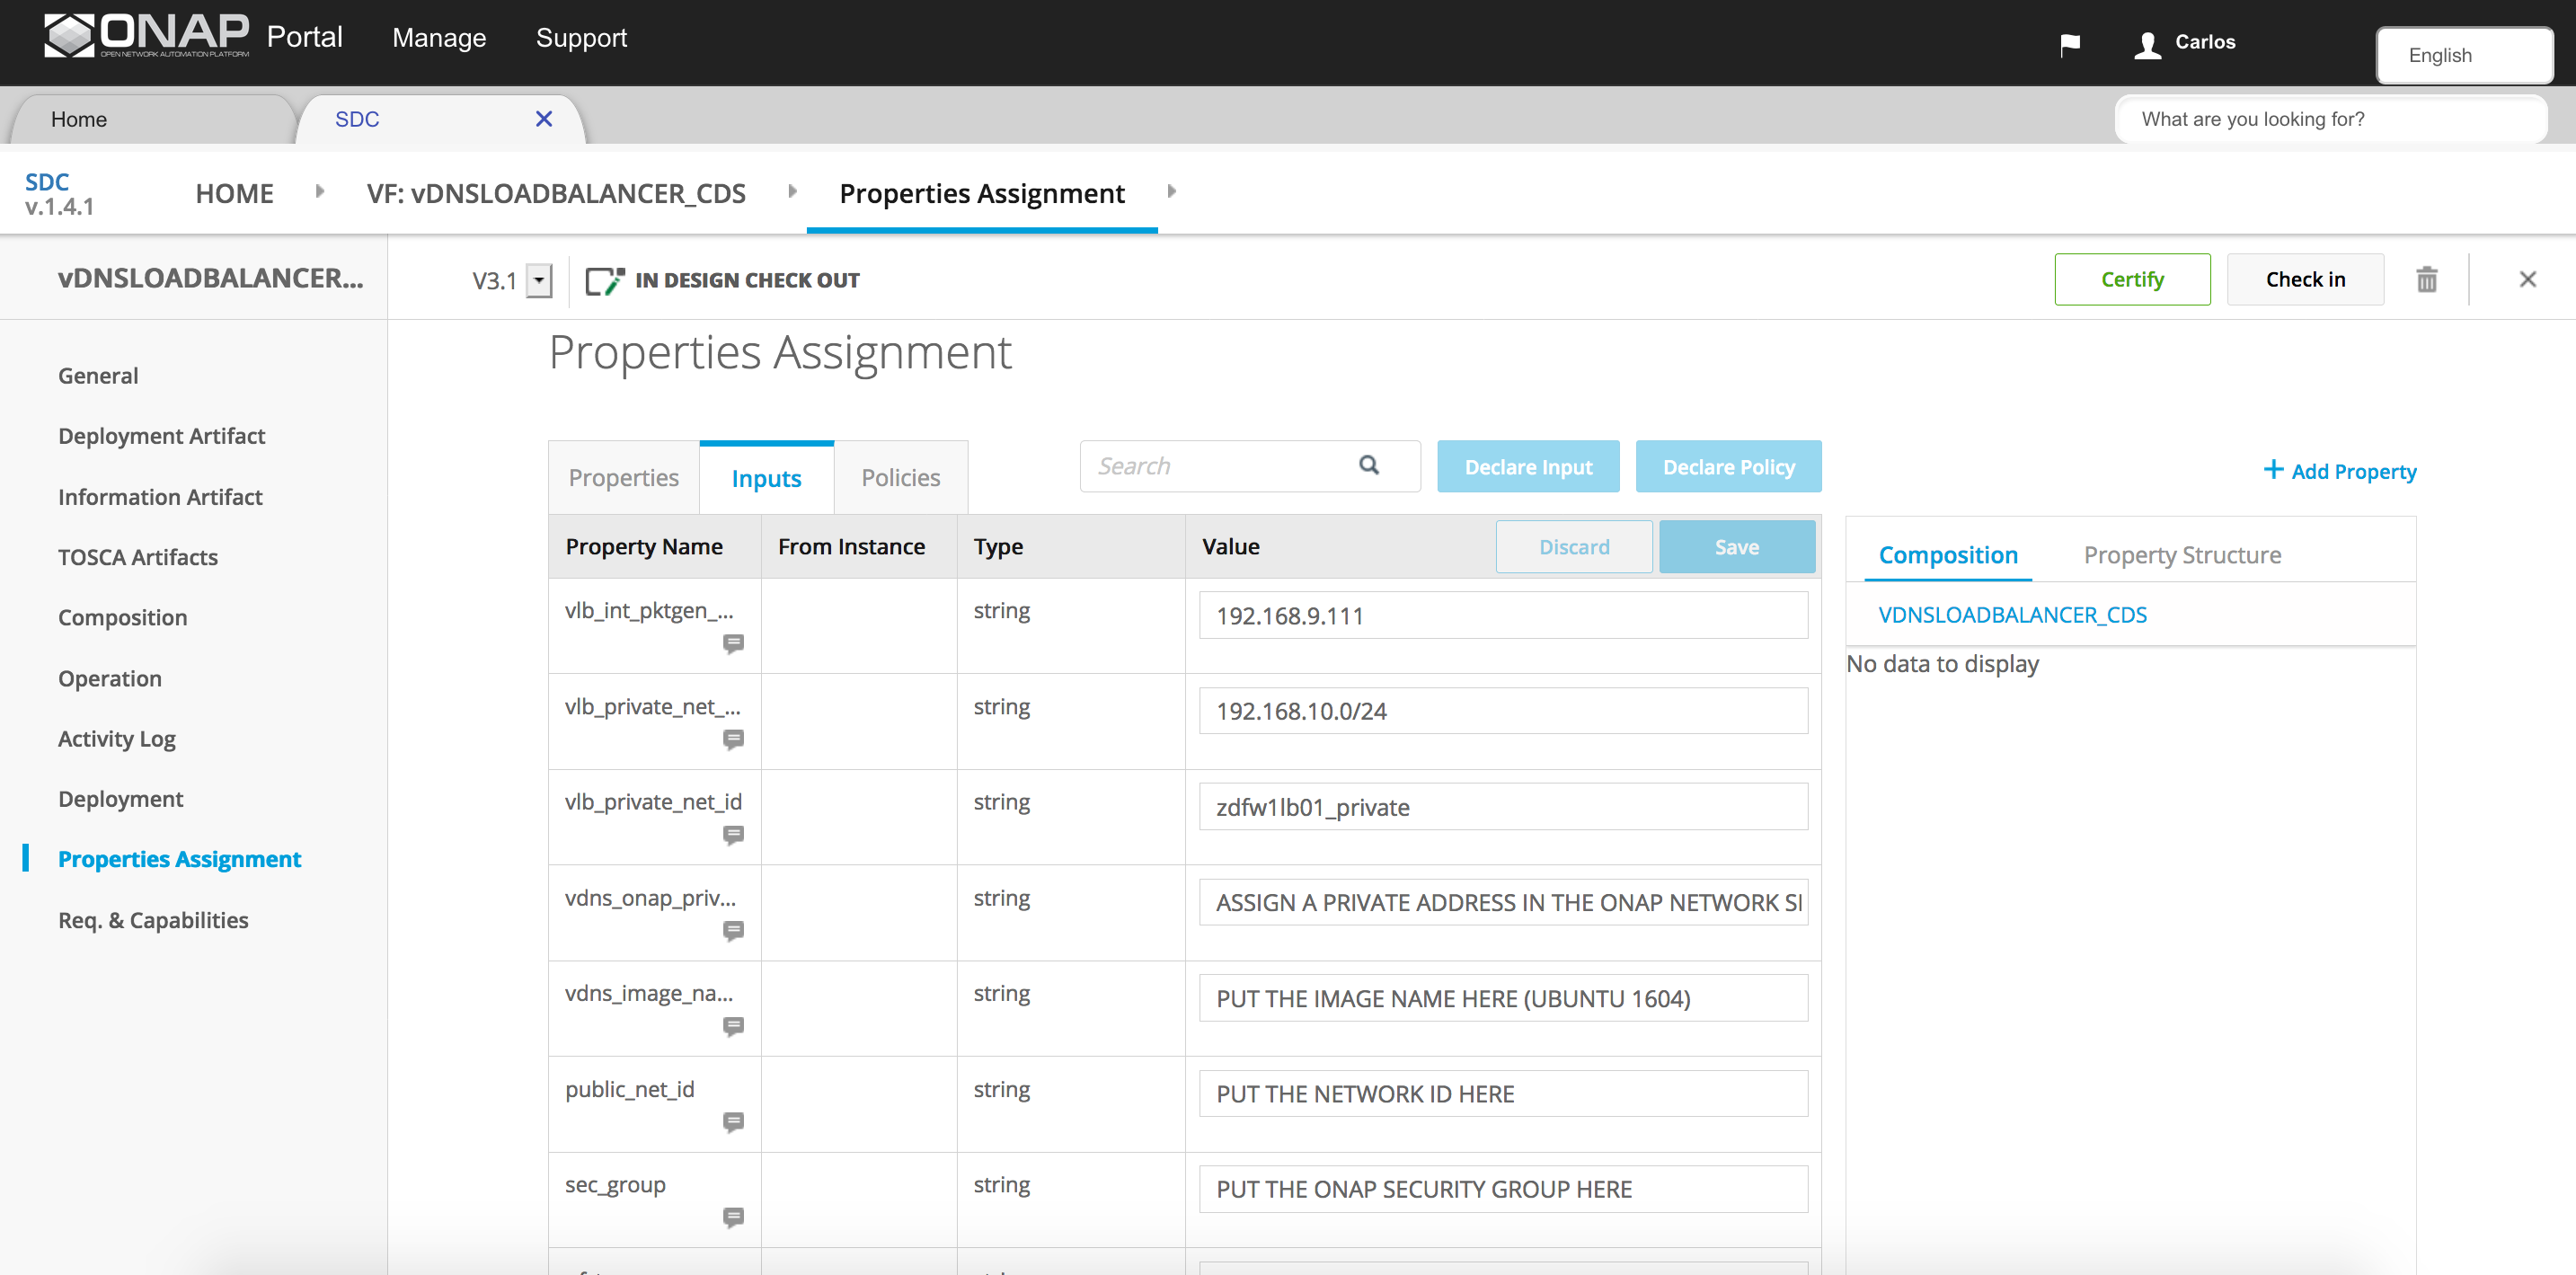
Task: Delete the VF with the trash icon
Action: (x=2427, y=279)
